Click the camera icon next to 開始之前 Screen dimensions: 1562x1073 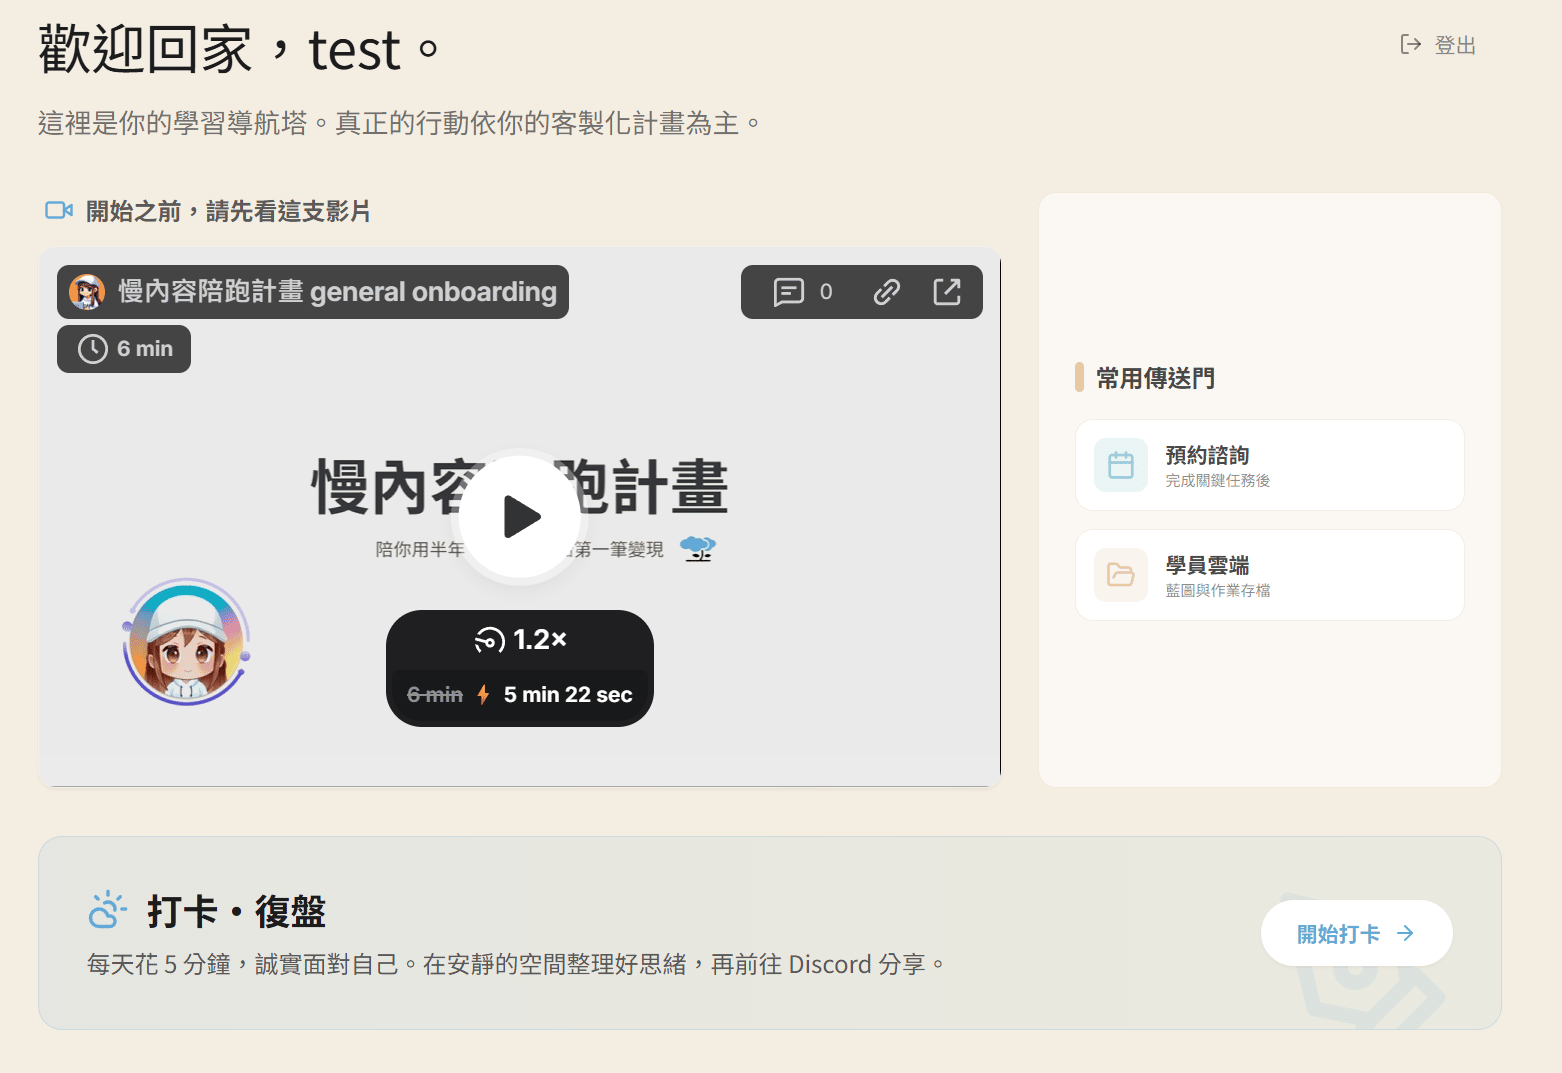coord(59,211)
